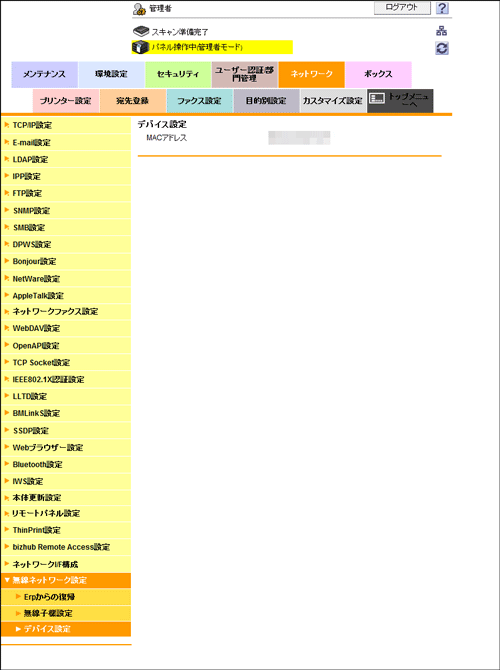Select デバイス設定 sub-item
The width and height of the screenshot is (500, 670).
click(x=66, y=629)
